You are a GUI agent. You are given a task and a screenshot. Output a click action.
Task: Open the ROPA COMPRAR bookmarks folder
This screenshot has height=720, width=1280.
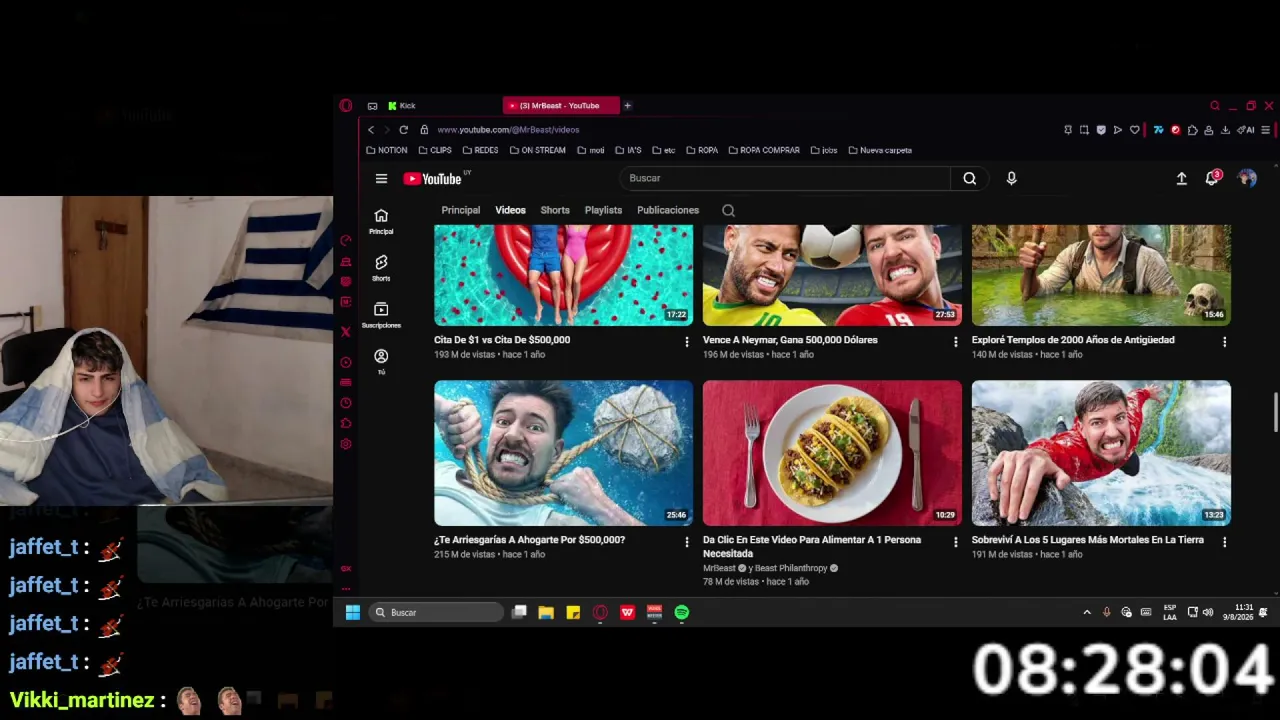coord(764,151)
